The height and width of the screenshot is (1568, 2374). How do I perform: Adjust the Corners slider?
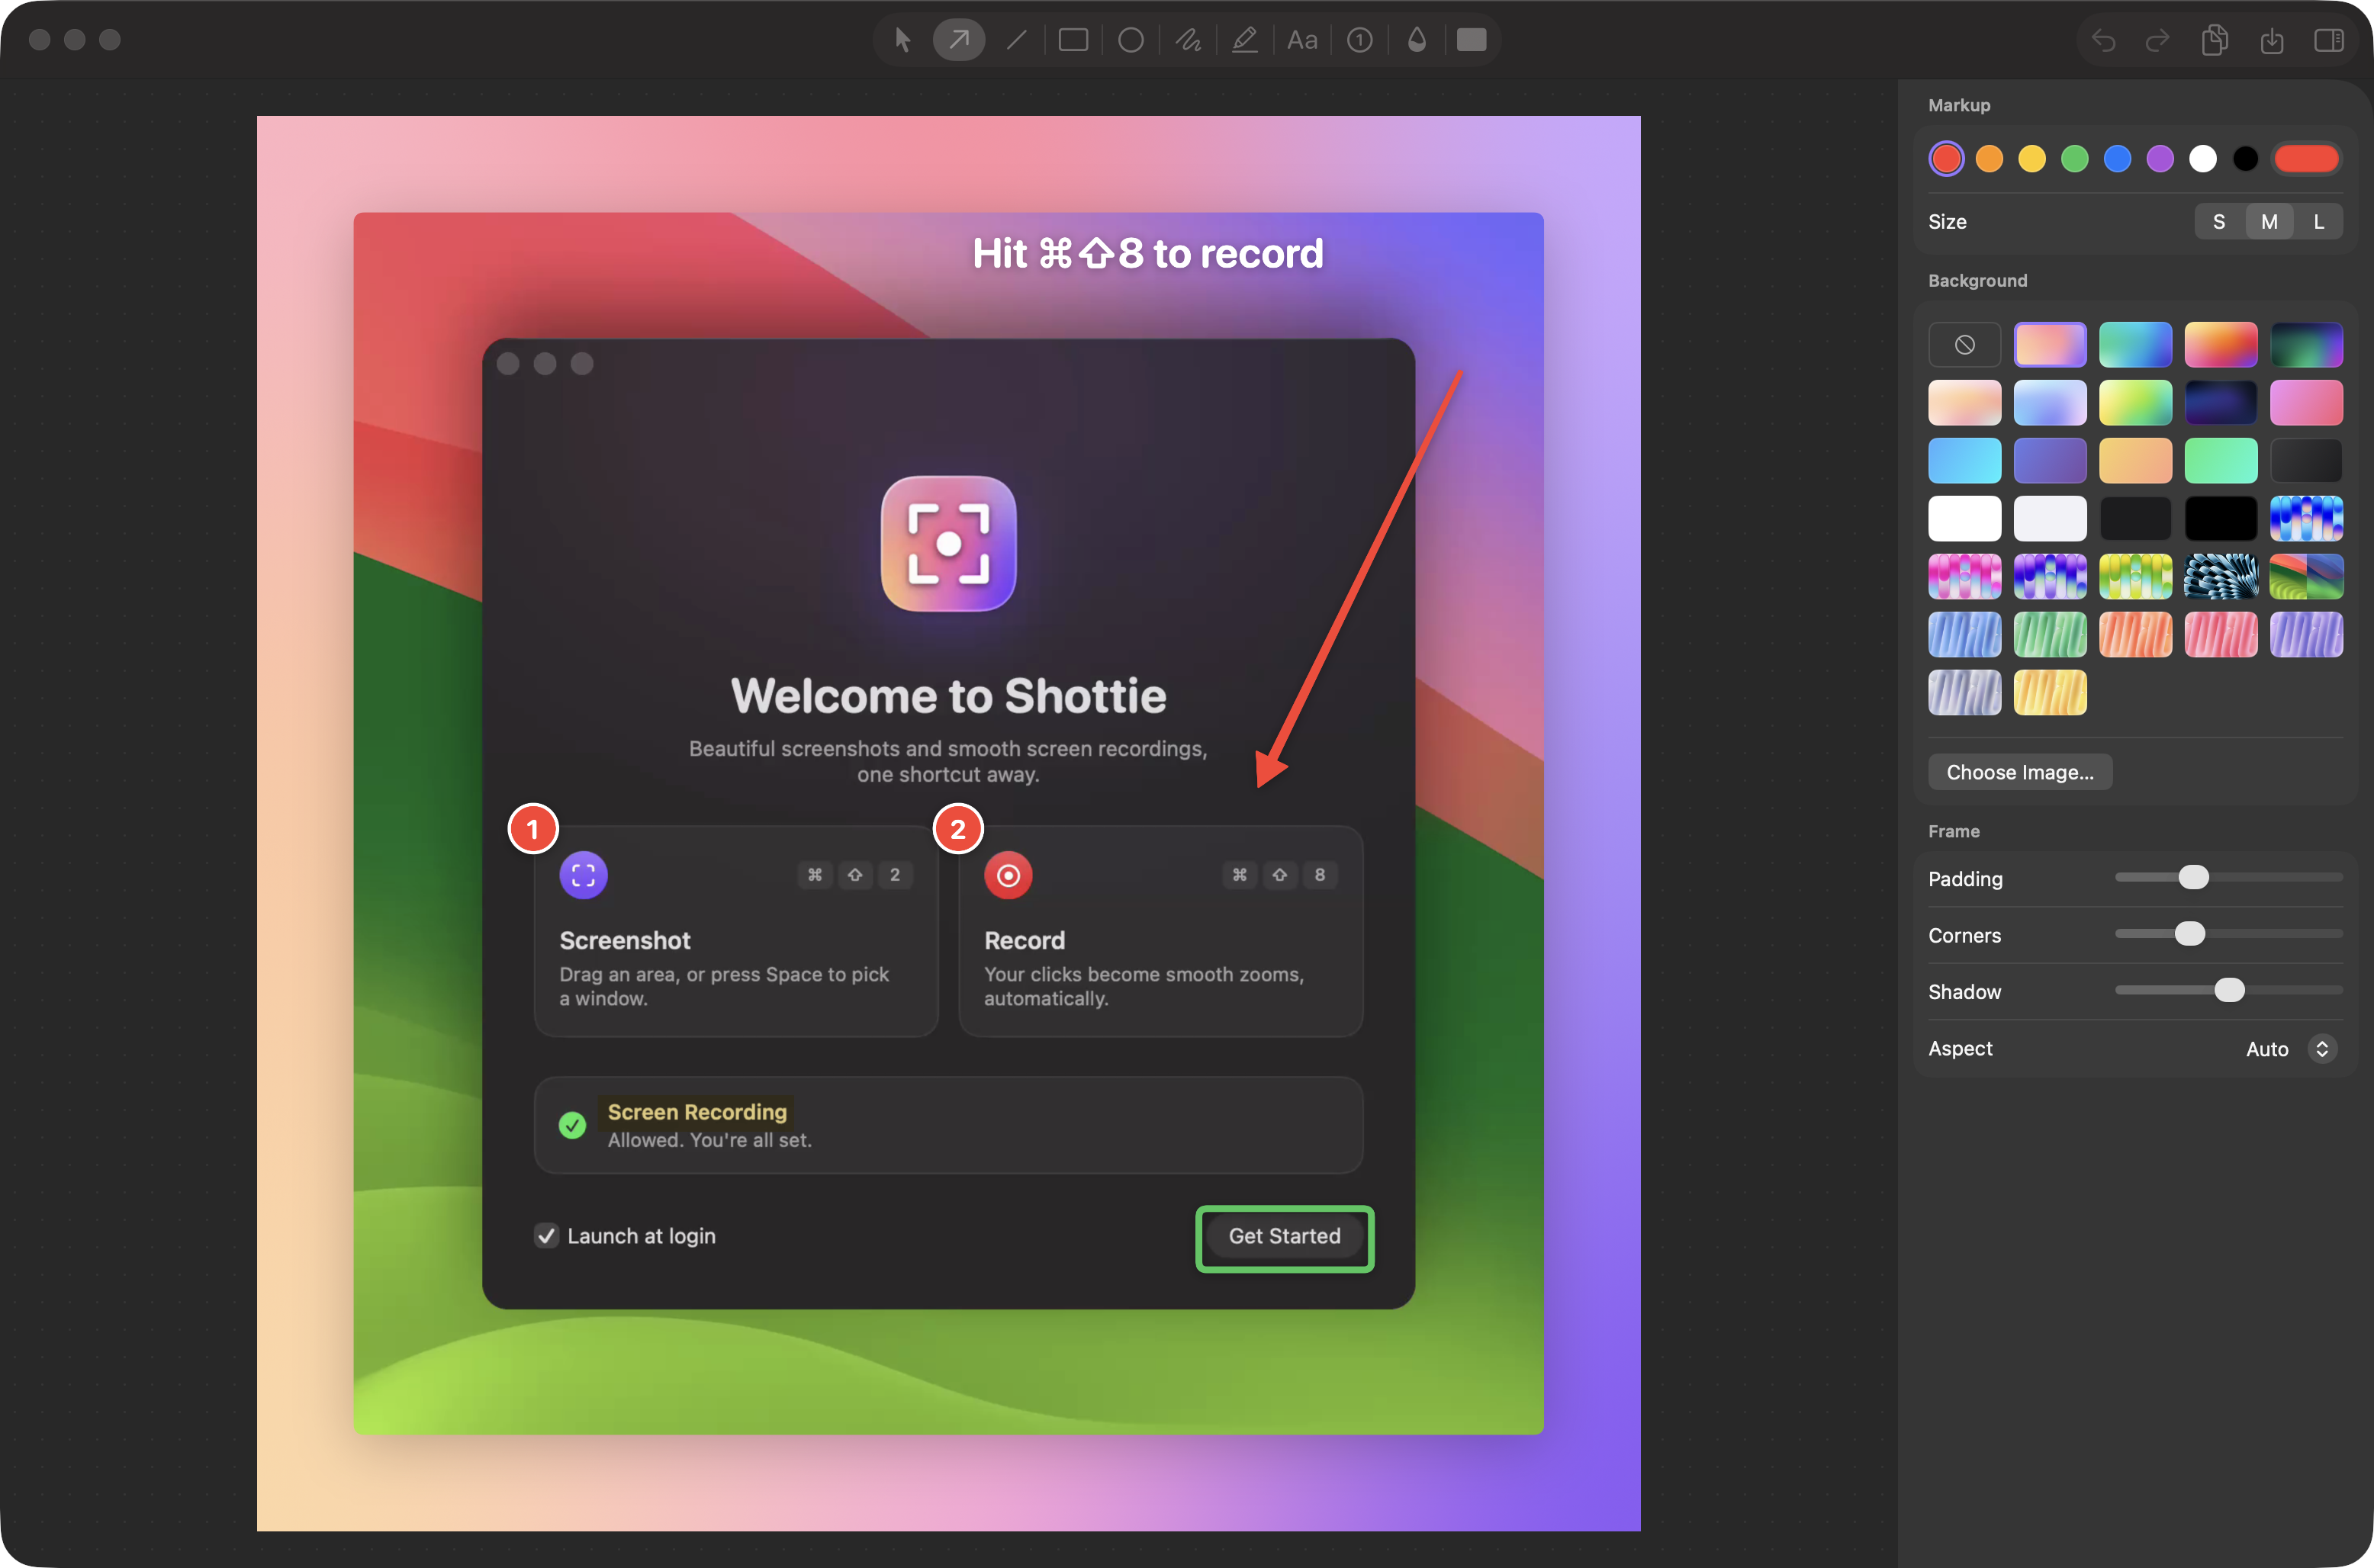click(2229, 934)
